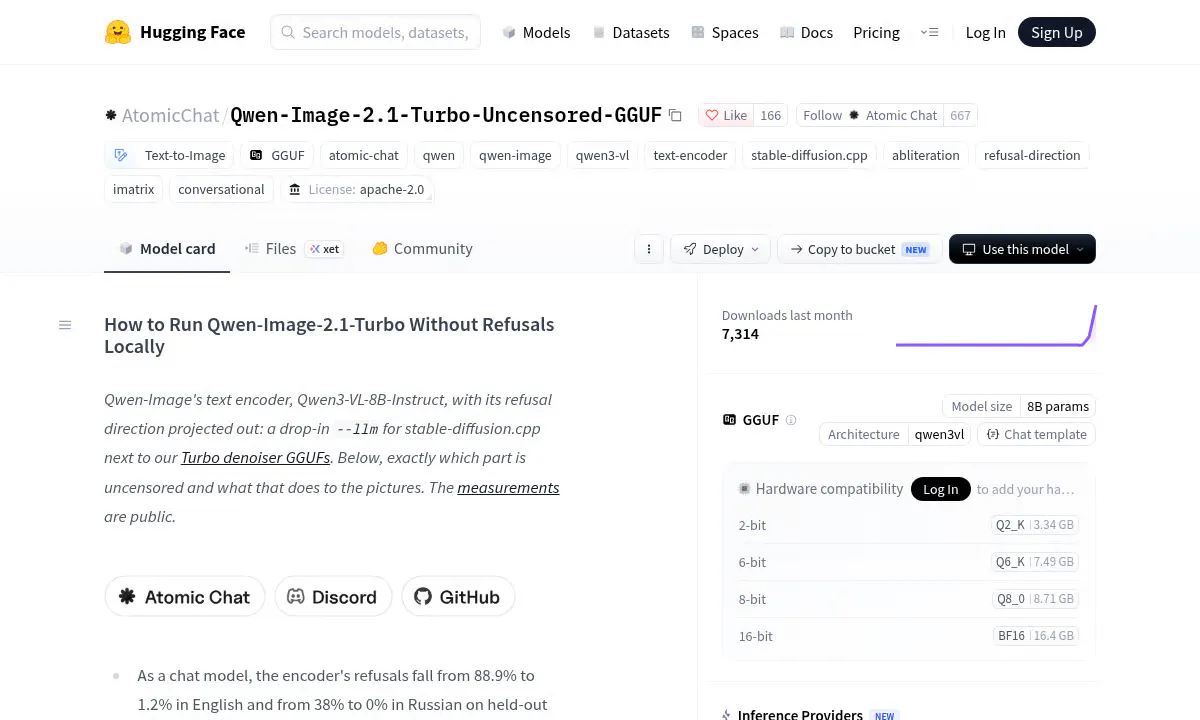Select the imatrix tag
Screen dimensions: 1200x720
pos(134,189)
